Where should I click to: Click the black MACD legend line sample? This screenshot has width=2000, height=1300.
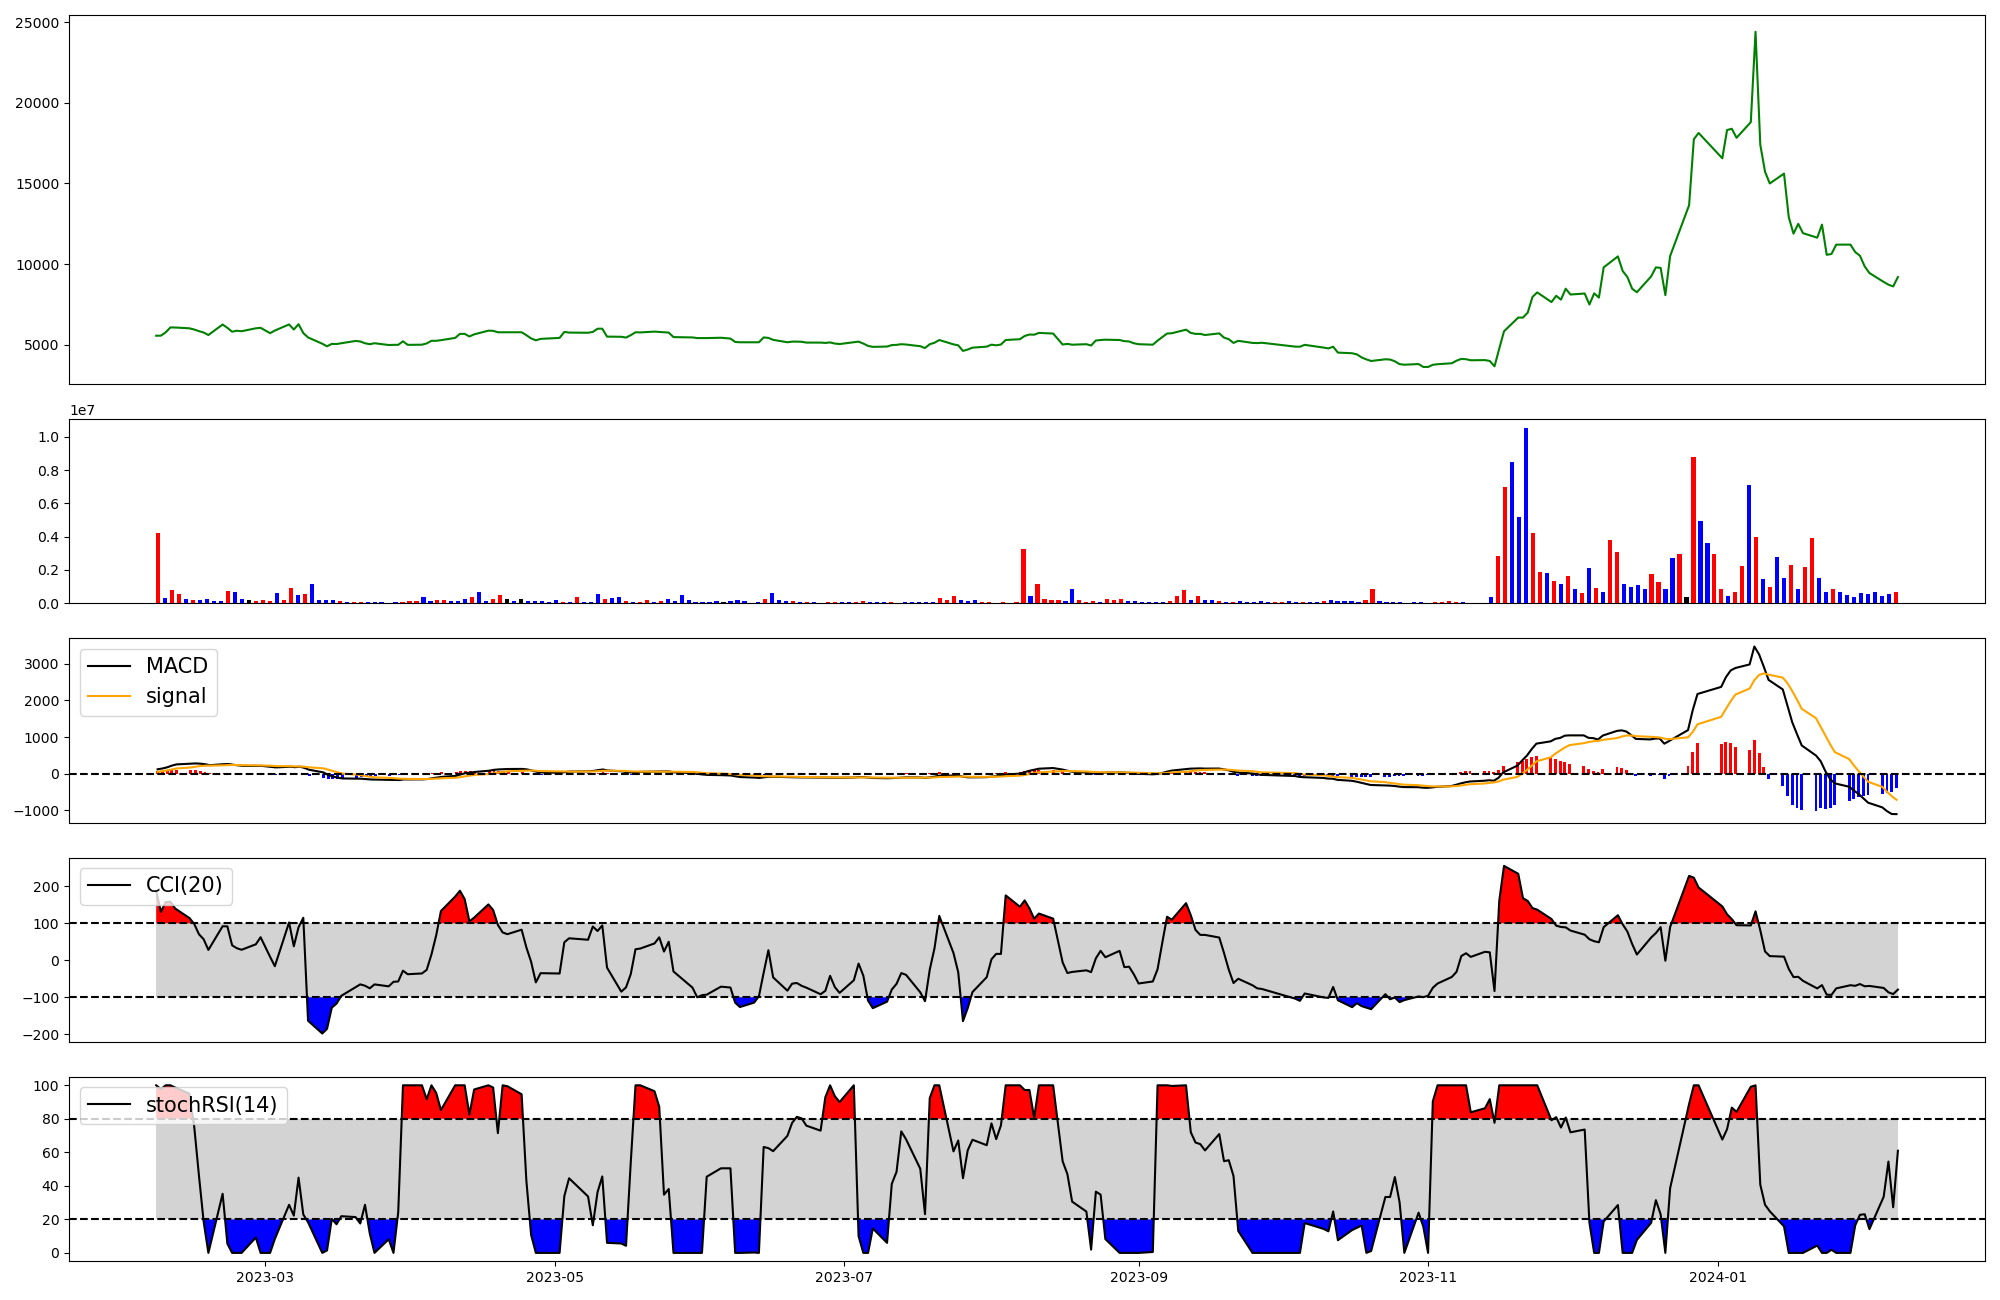110,666
